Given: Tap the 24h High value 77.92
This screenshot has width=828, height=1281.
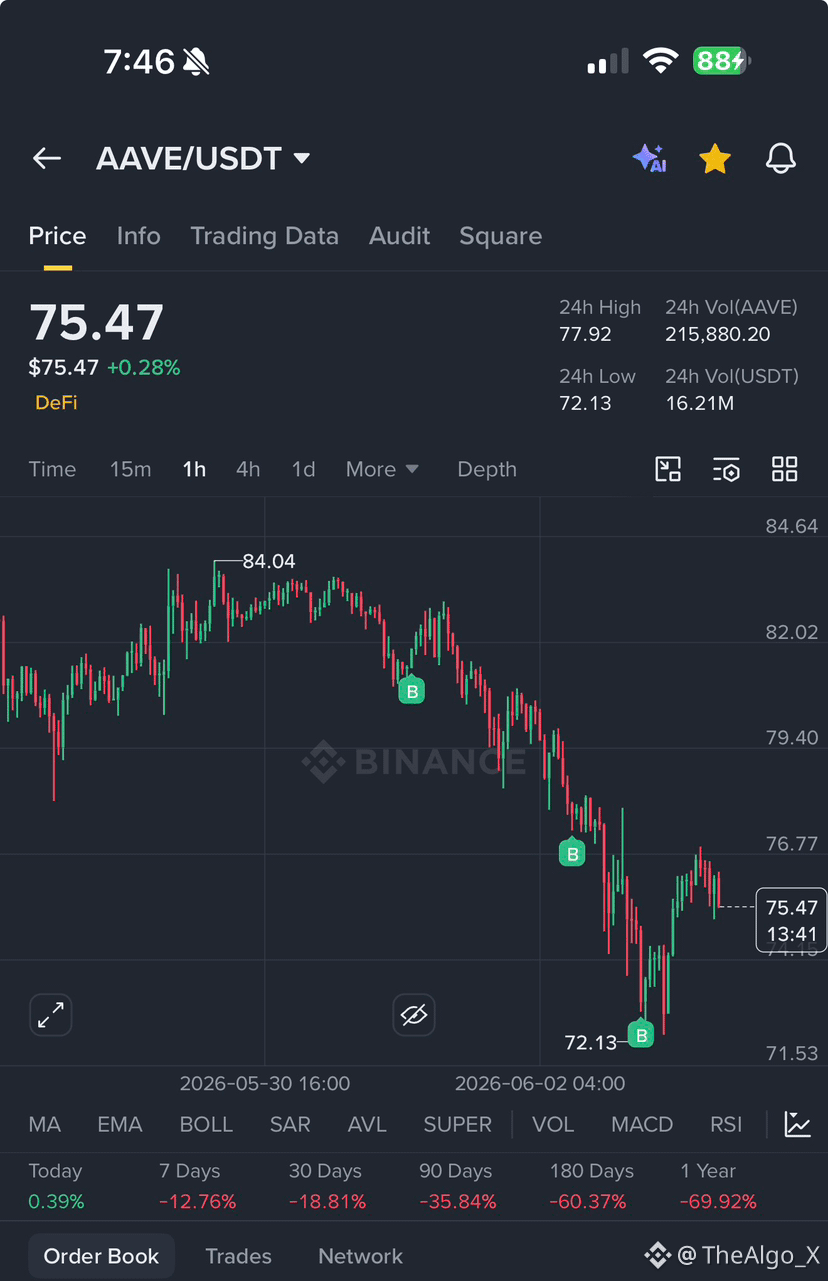Looking at the screenshot, I should (585, 334).
